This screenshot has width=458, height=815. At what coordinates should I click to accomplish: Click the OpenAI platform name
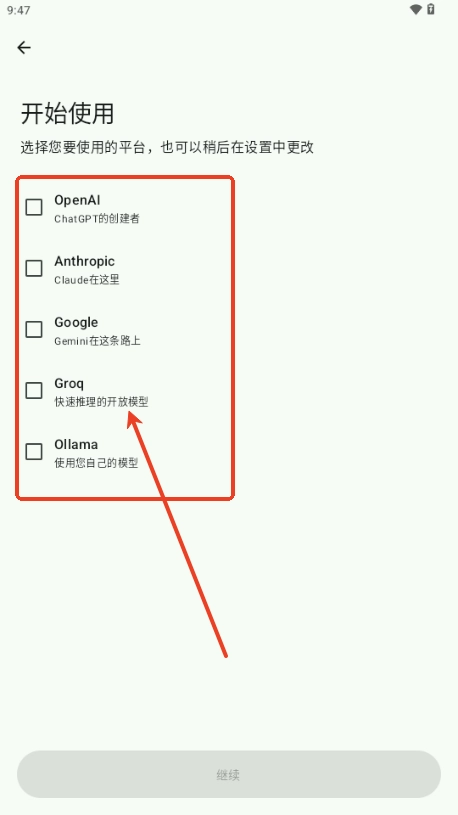tap(77, 200)
